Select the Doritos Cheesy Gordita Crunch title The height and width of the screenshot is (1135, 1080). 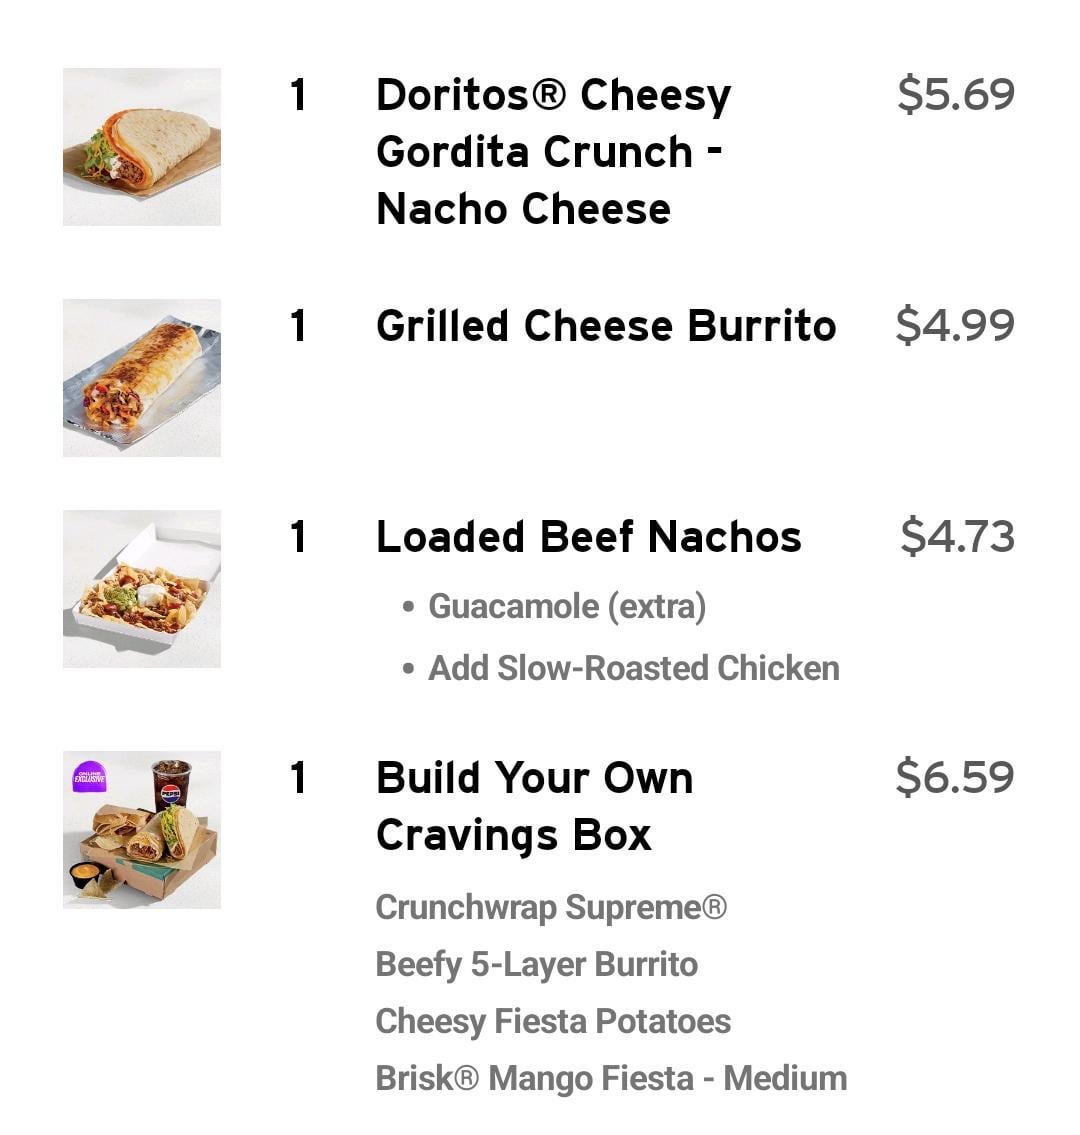click(x=553, y=152)
